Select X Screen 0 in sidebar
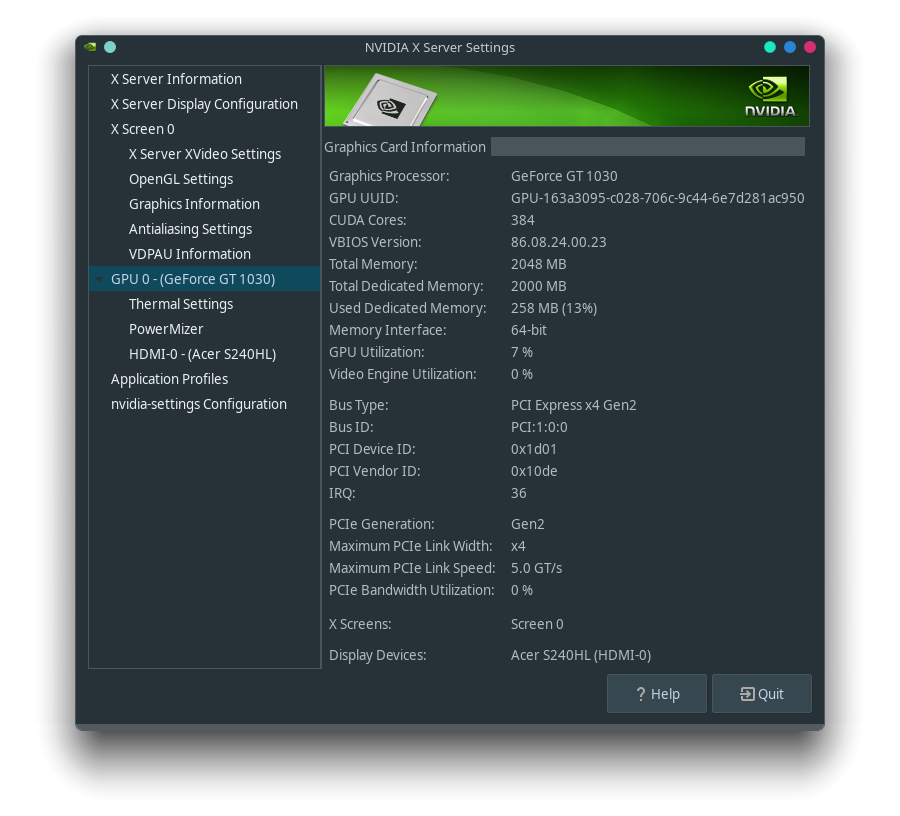The width and height of the screenshot is (900, 816). pos(142,129)
